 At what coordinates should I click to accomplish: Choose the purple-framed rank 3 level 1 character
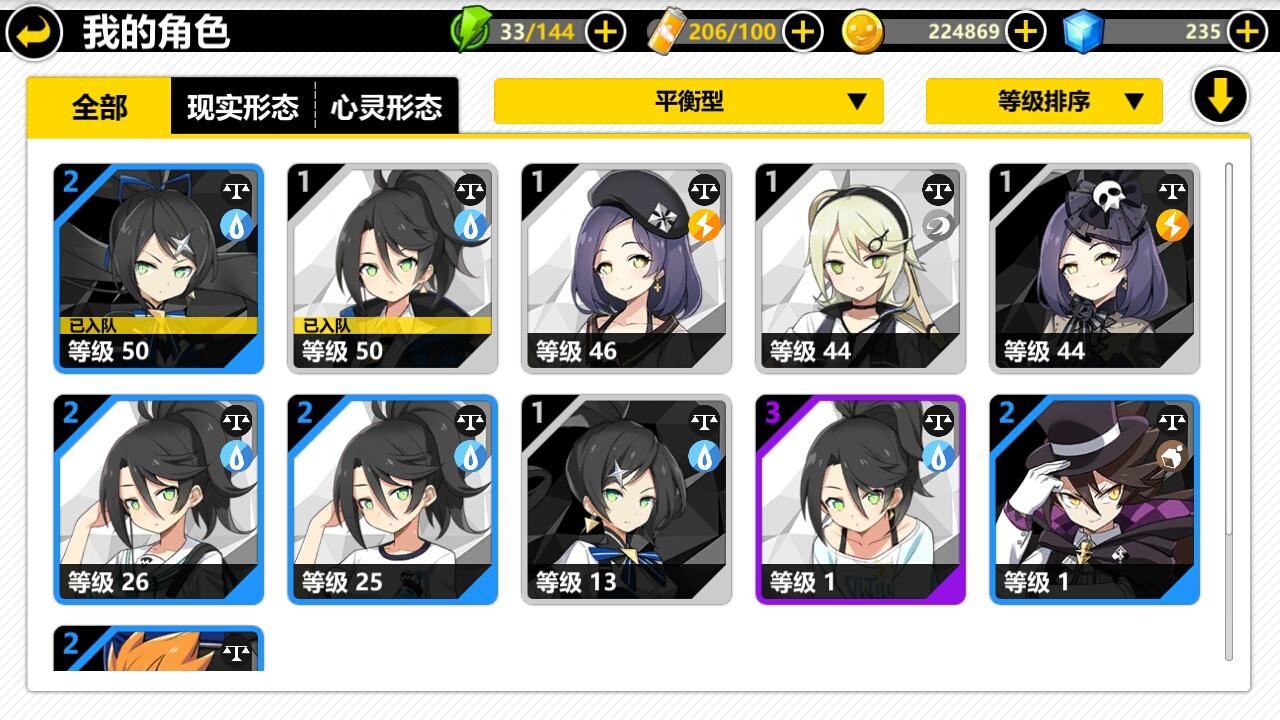coord(861,500)
